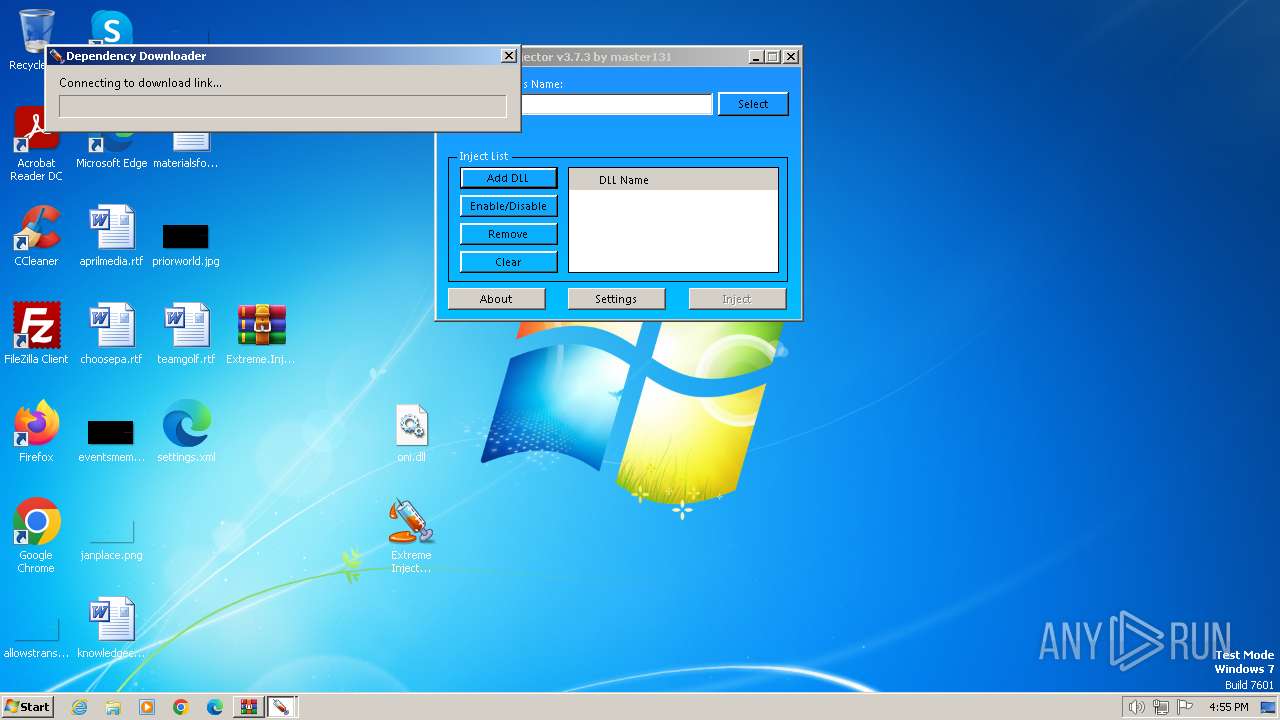
Task: Select the eventsmem... file icon
Action: pyautogui.click(x=111, y=440)
